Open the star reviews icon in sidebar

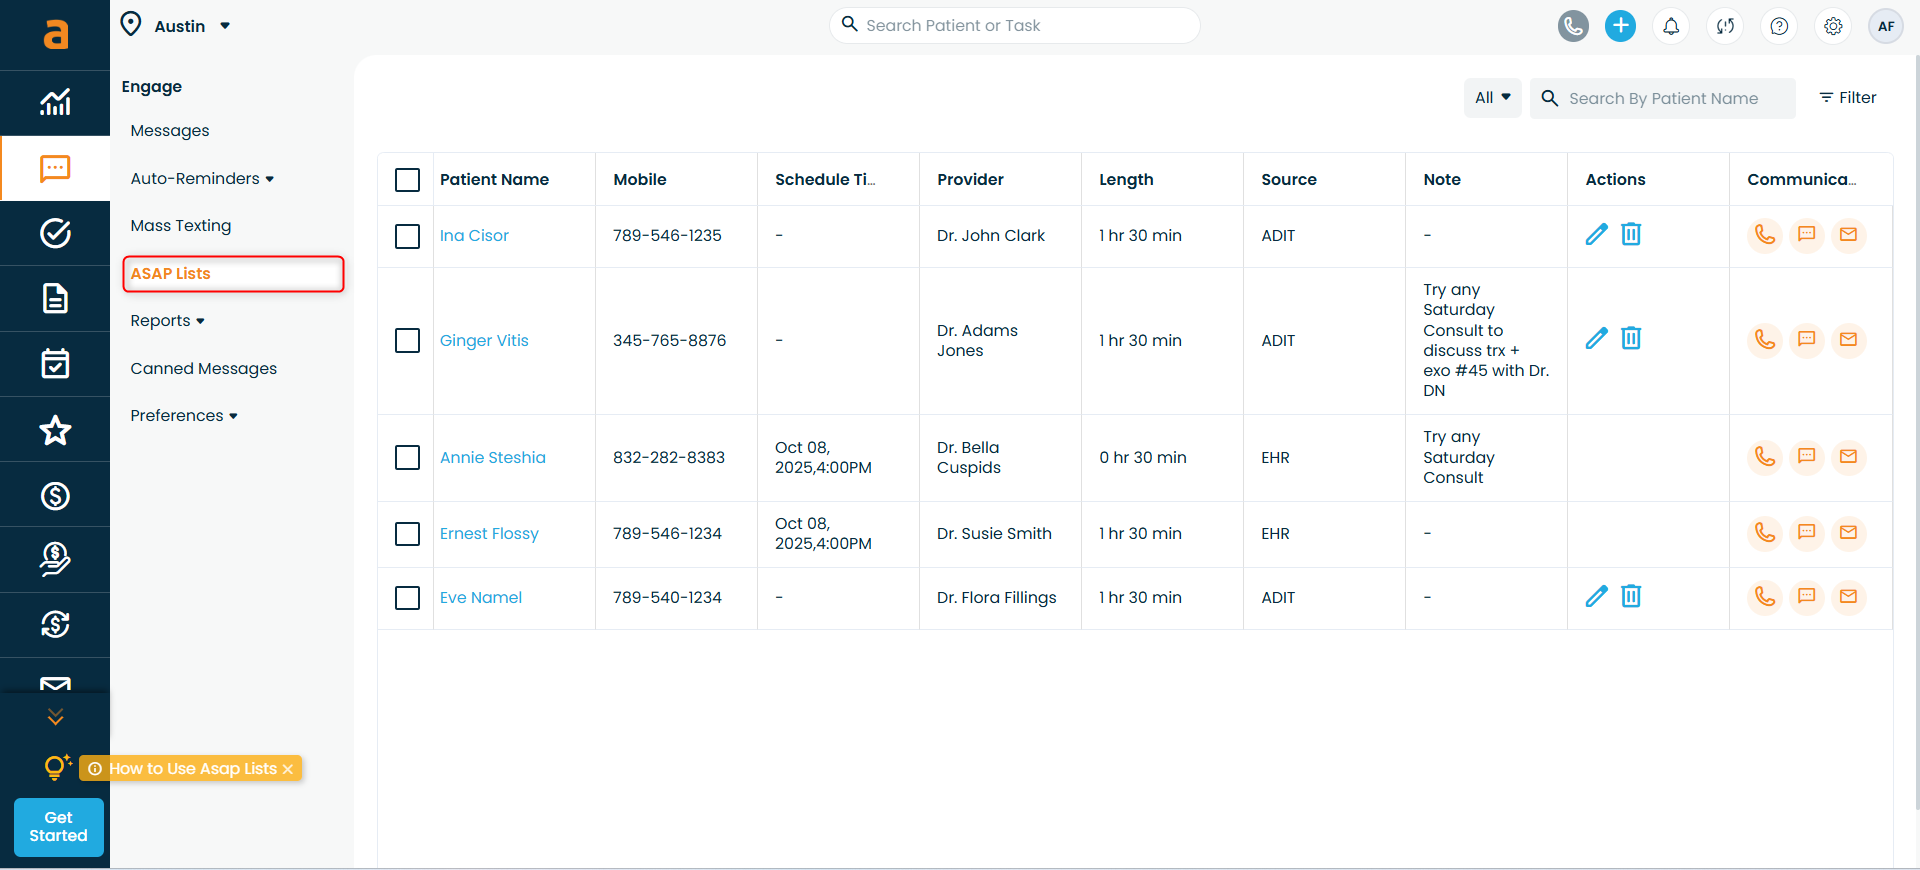(55, 430)
